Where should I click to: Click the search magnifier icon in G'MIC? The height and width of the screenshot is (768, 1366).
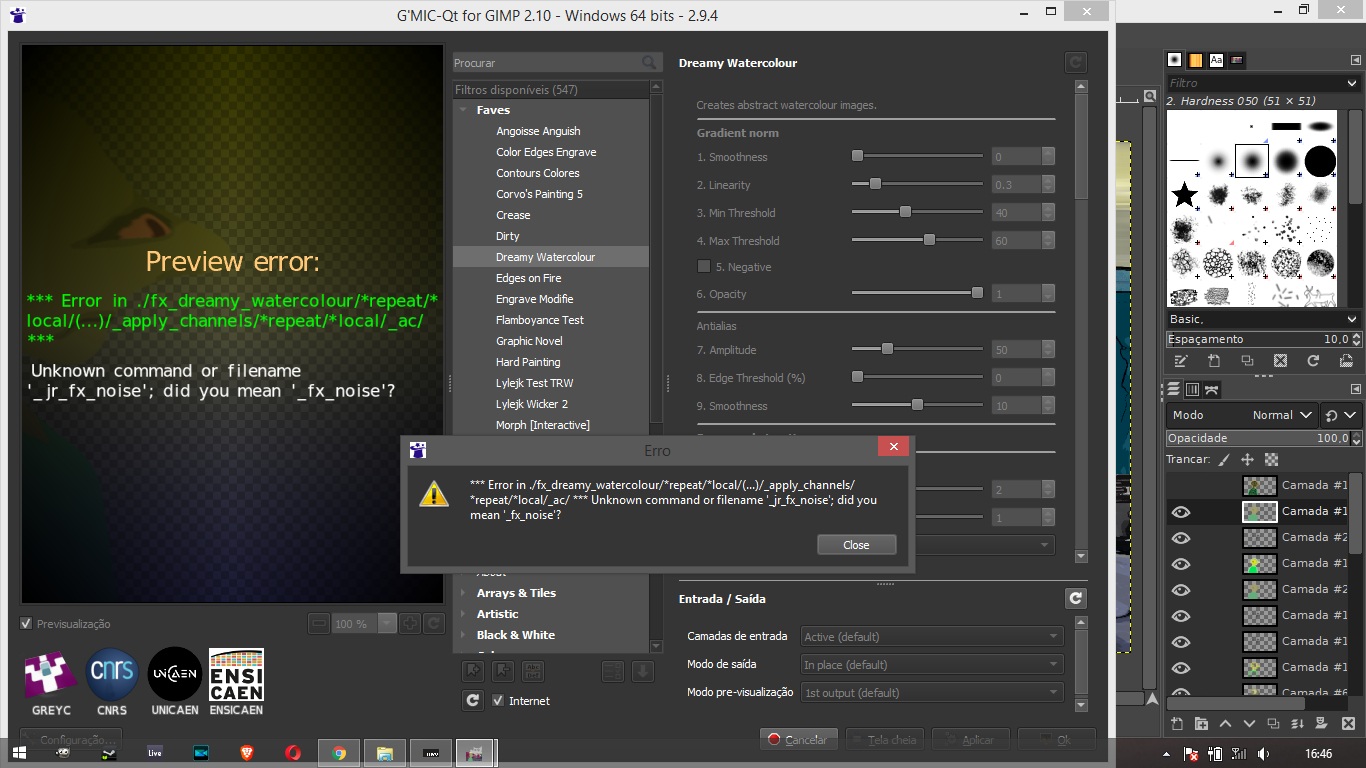click(650, 63)
